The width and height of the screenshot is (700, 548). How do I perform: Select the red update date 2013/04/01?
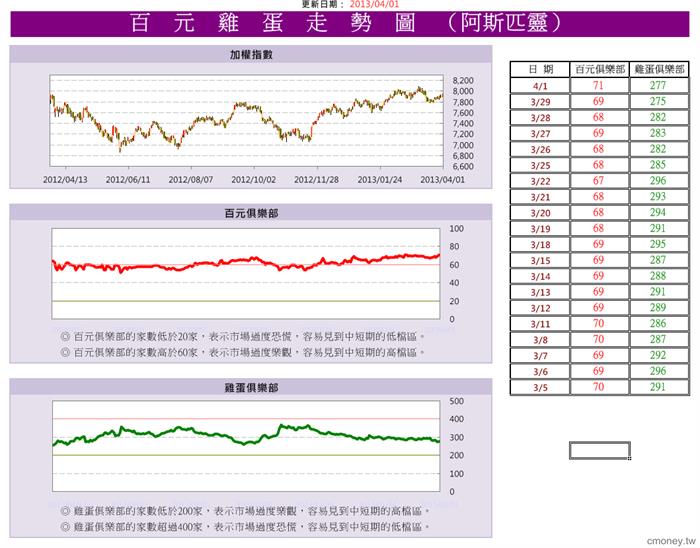coord(374,4)
